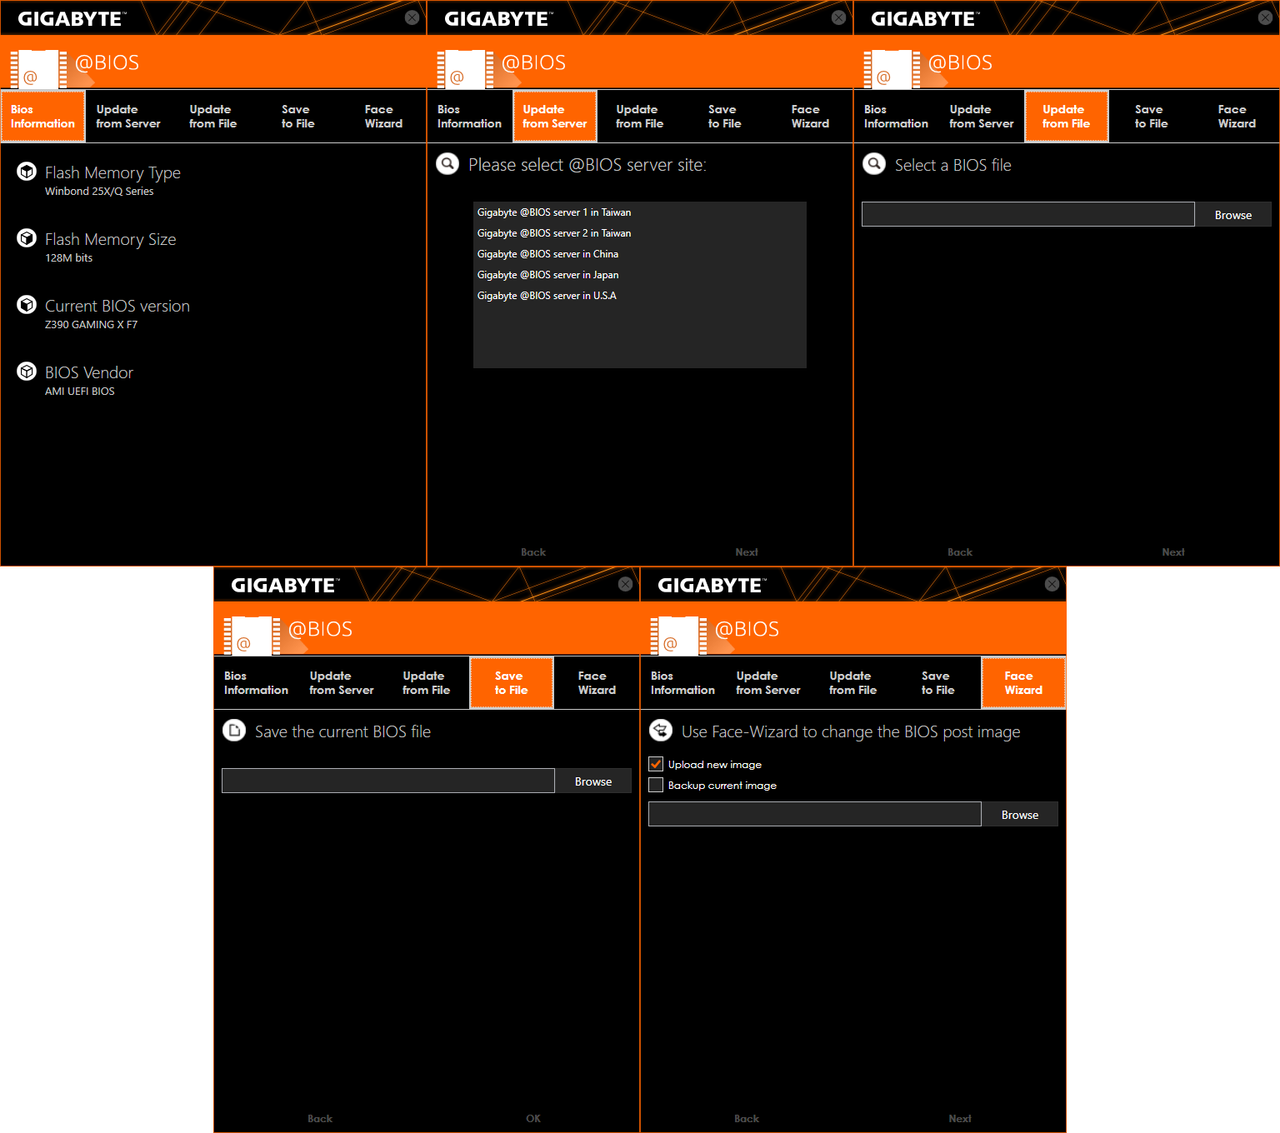Viewport: 1280px width, 1133px height.
Task: Click magnifier icon beside 'Select a BIOS file'
Action: coord(874,164)
